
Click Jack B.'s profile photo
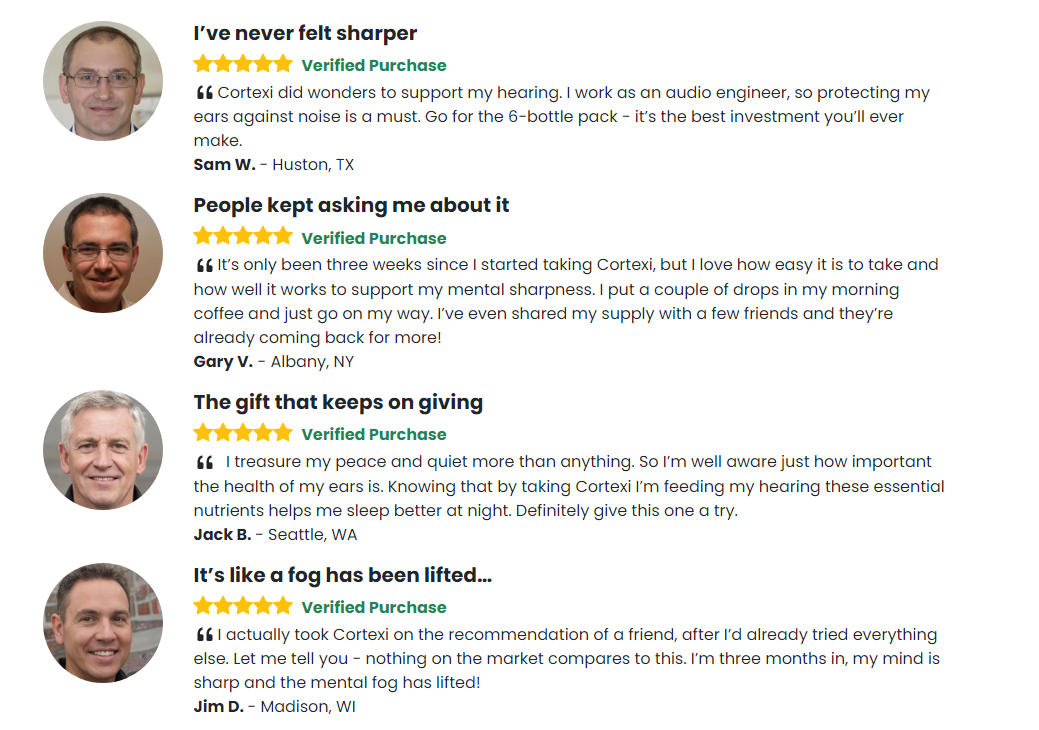point(103,450)
